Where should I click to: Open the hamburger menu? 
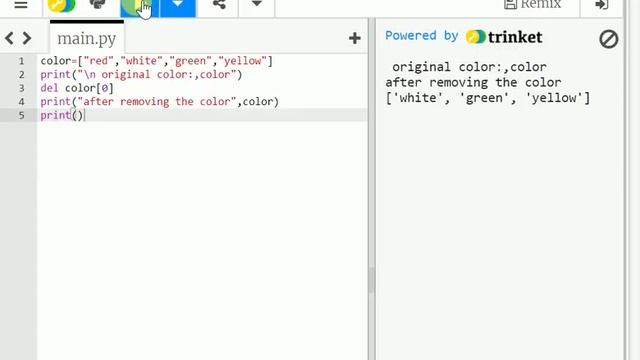[x=21, y=5]
